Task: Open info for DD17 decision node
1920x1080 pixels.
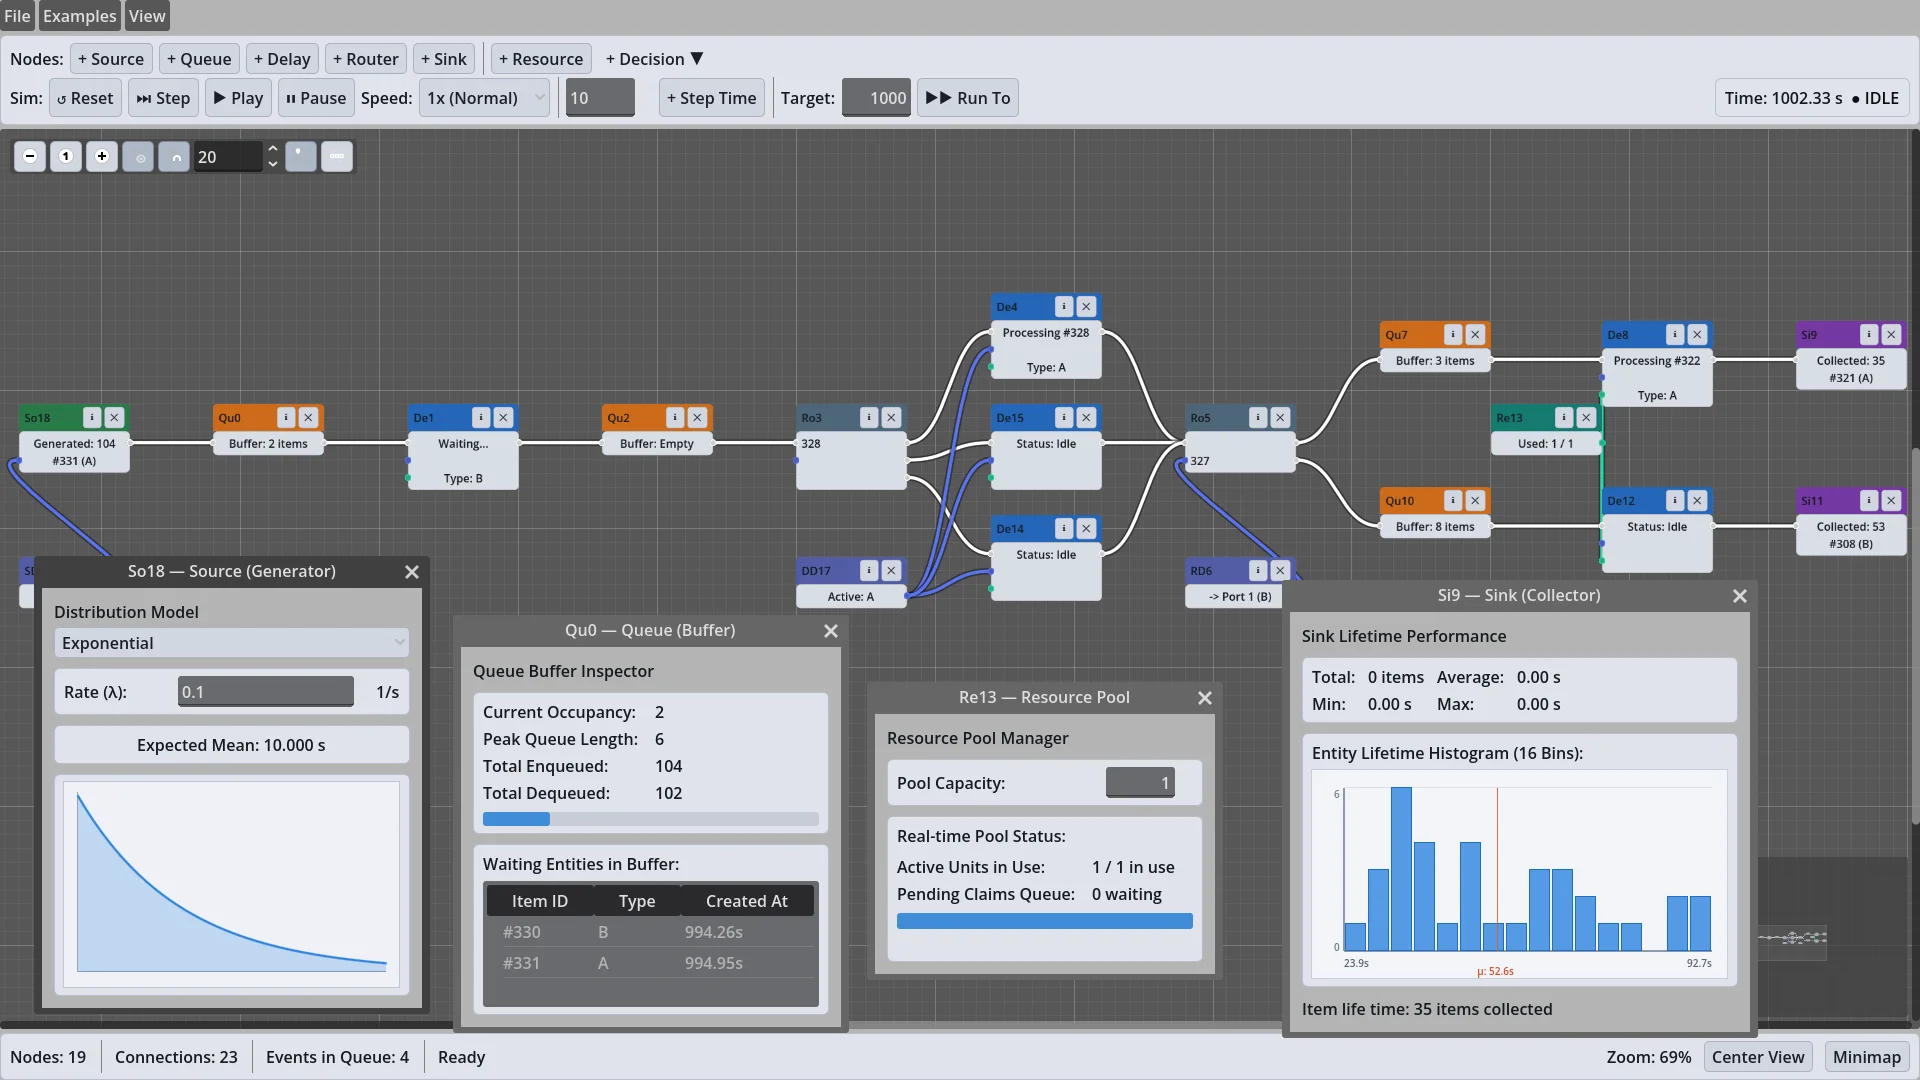Action: click(869, 570)
